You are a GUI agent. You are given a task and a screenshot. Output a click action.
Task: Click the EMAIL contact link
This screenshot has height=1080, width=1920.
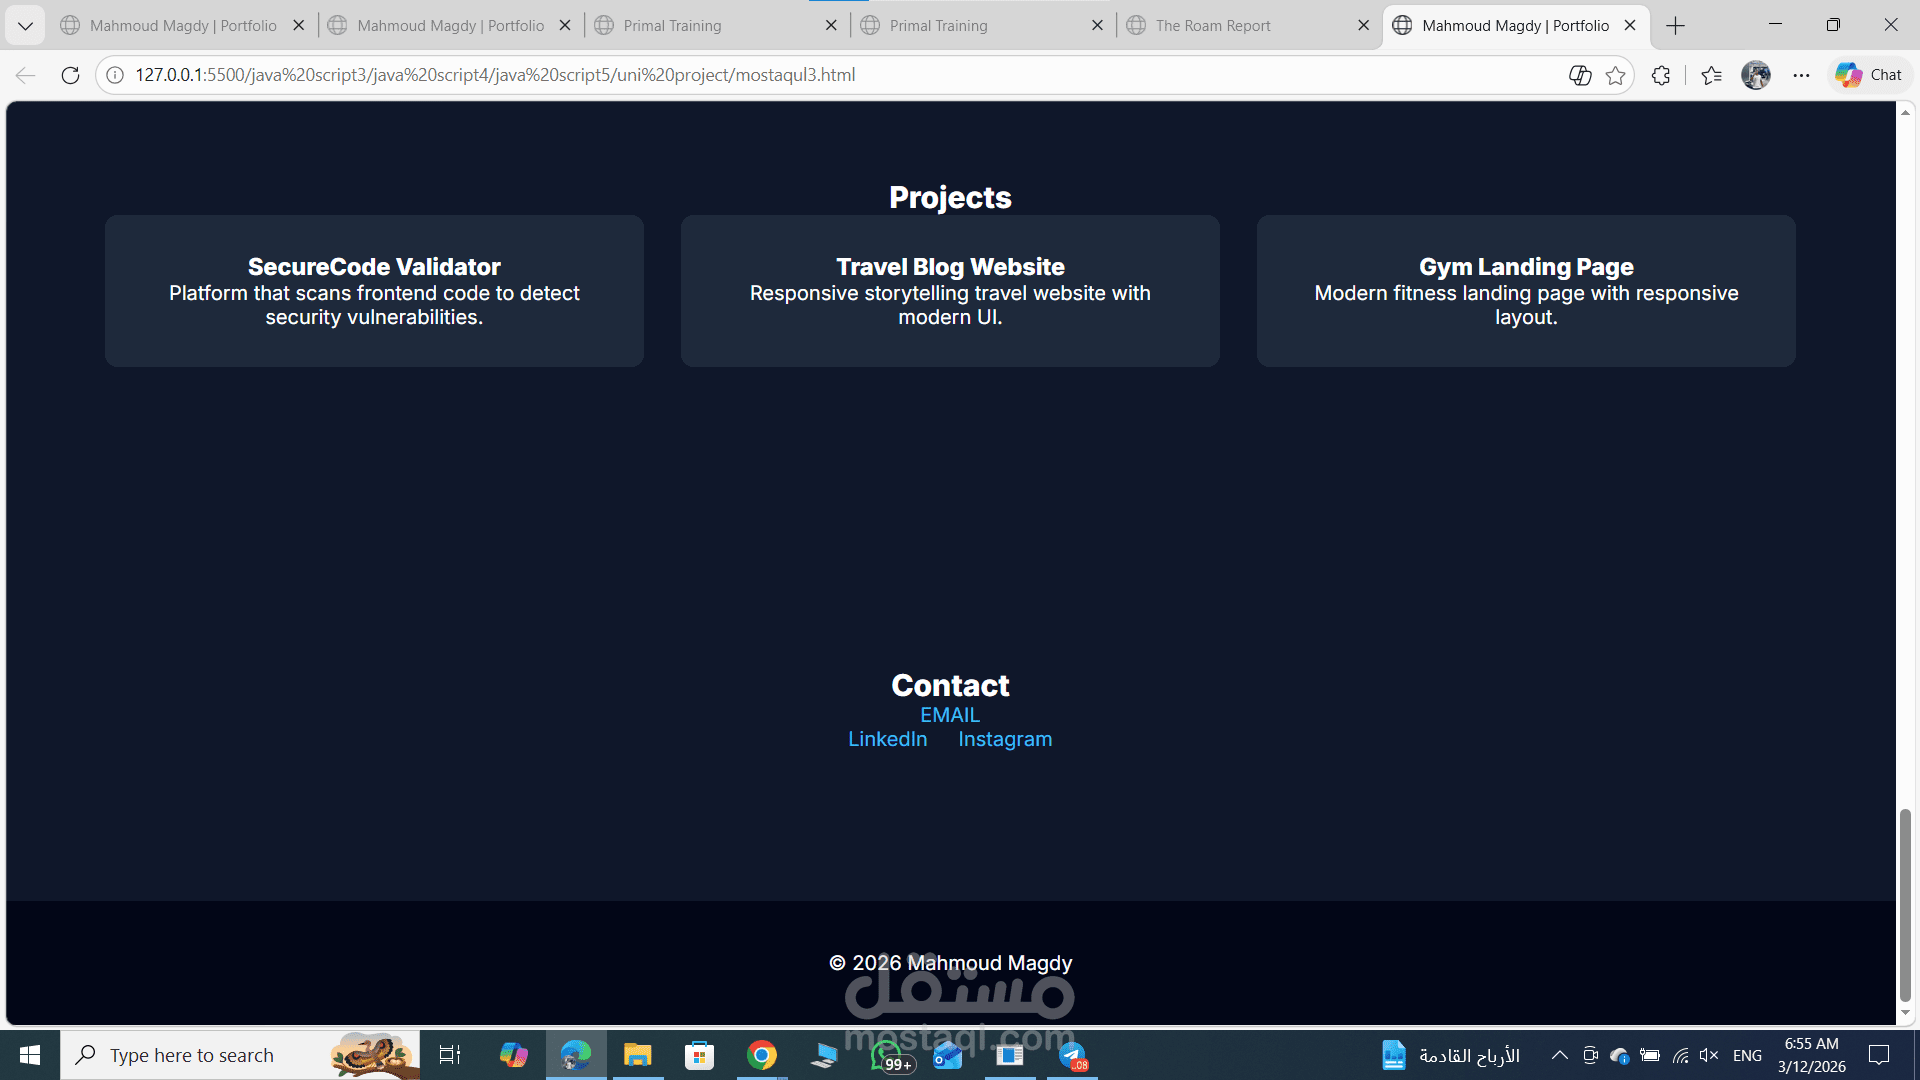[x=950, y=715]
